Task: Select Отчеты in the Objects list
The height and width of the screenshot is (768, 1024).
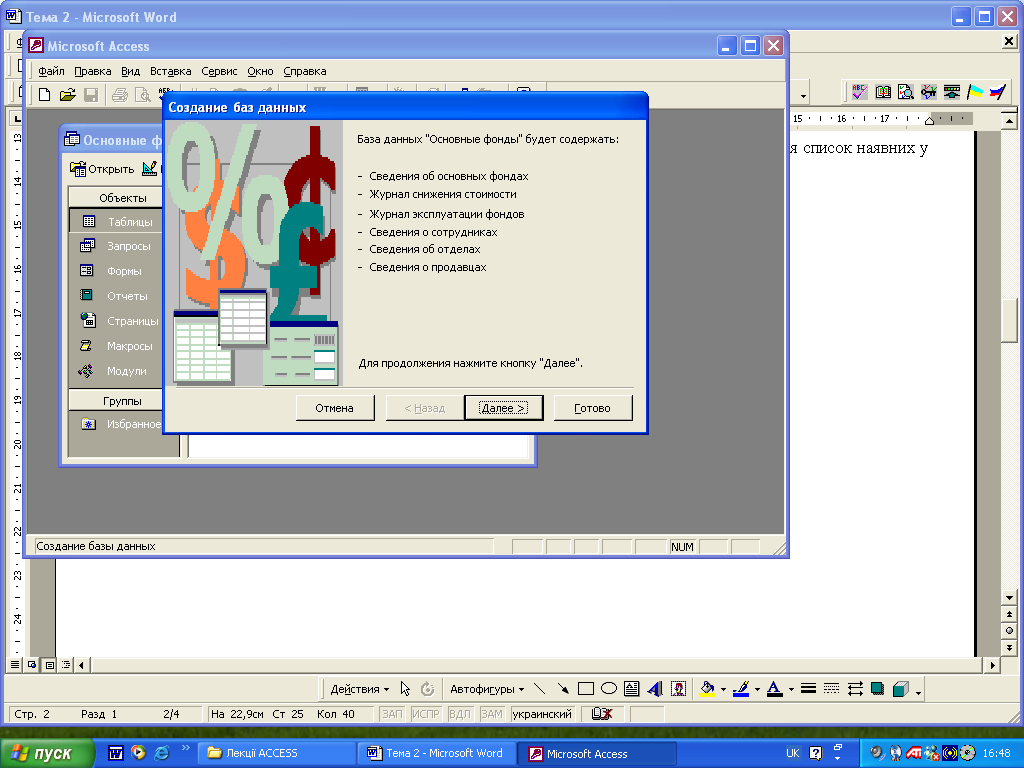Action: (116, 296)
